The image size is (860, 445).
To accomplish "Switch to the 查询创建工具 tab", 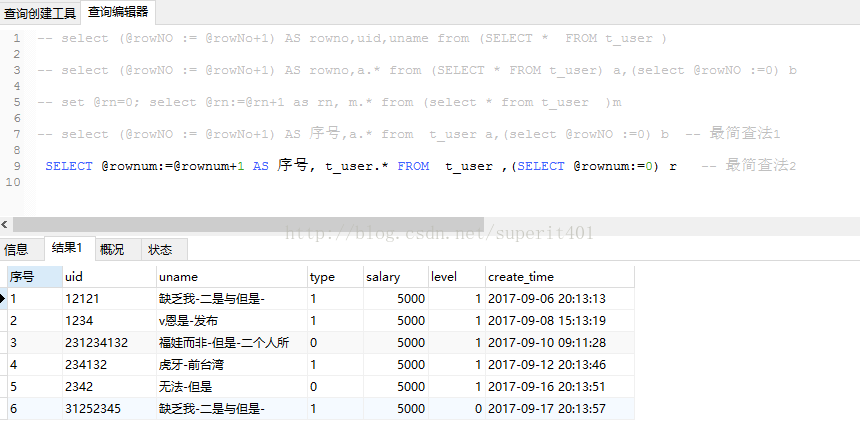I will 40,13.
